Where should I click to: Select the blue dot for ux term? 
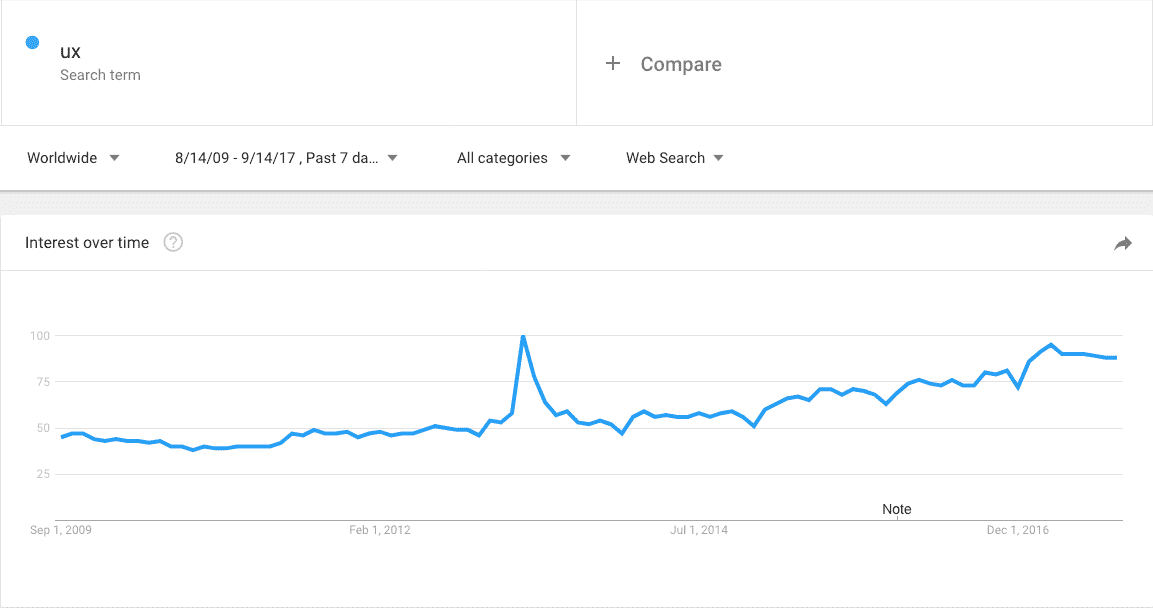coord(32,43)
